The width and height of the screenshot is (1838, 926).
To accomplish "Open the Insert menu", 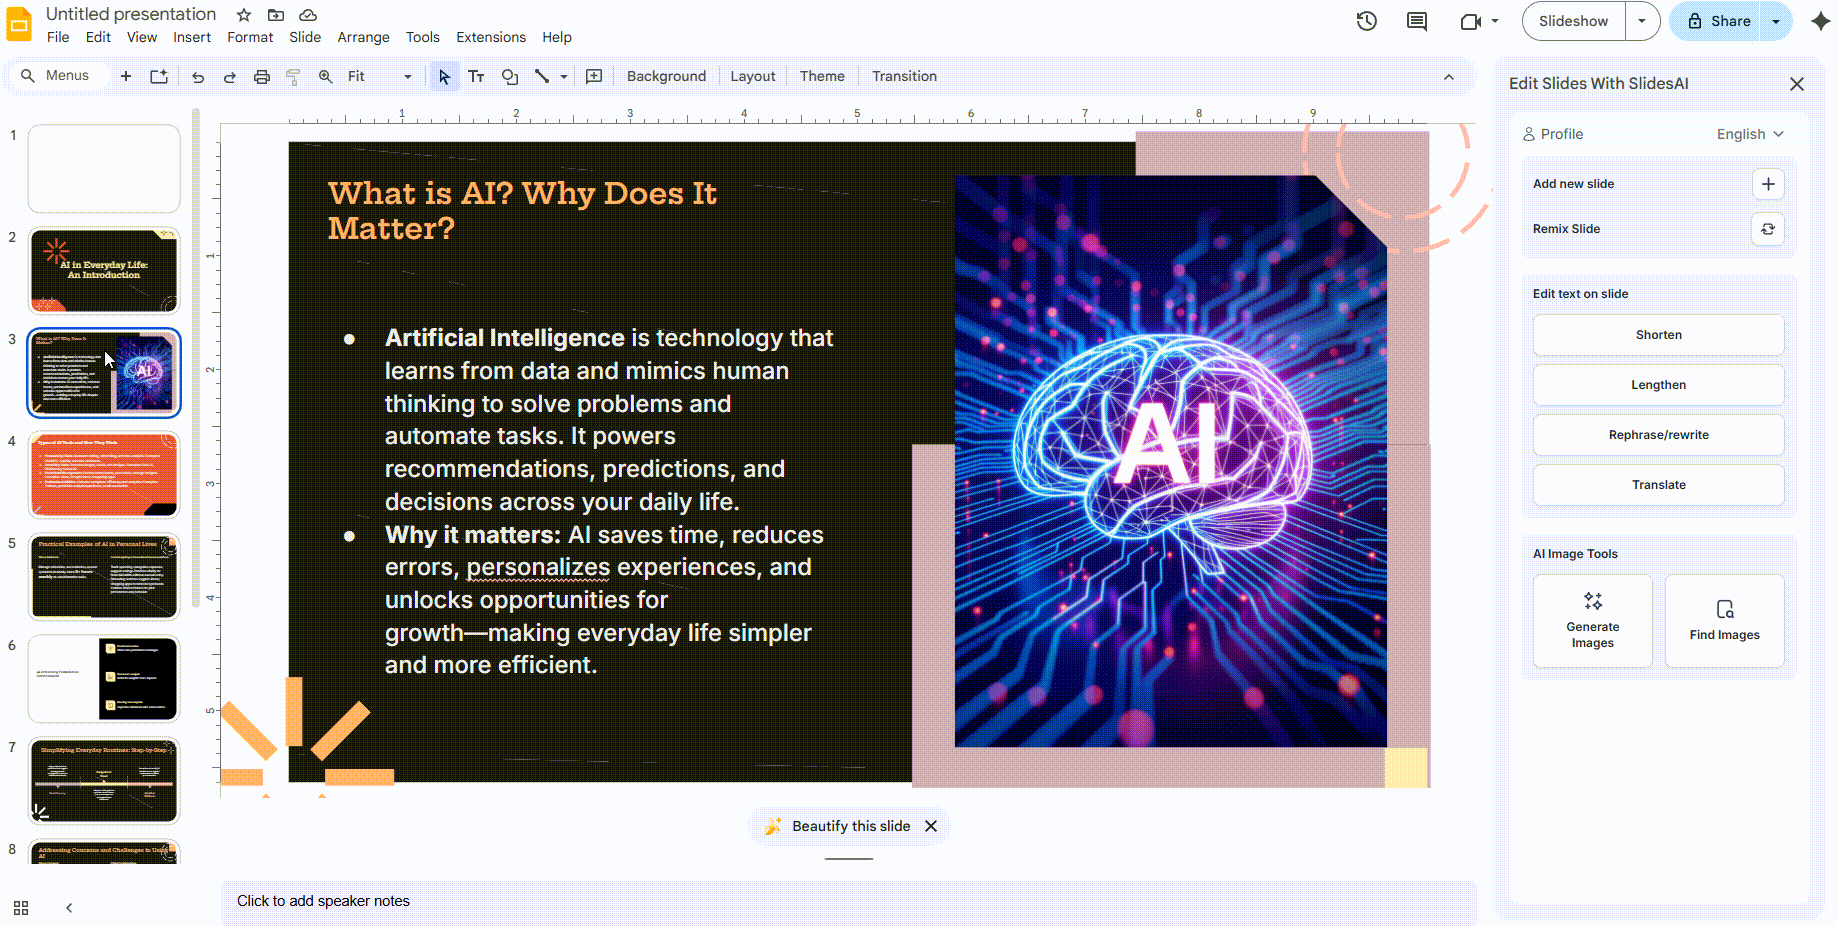I will click(192, 37).
